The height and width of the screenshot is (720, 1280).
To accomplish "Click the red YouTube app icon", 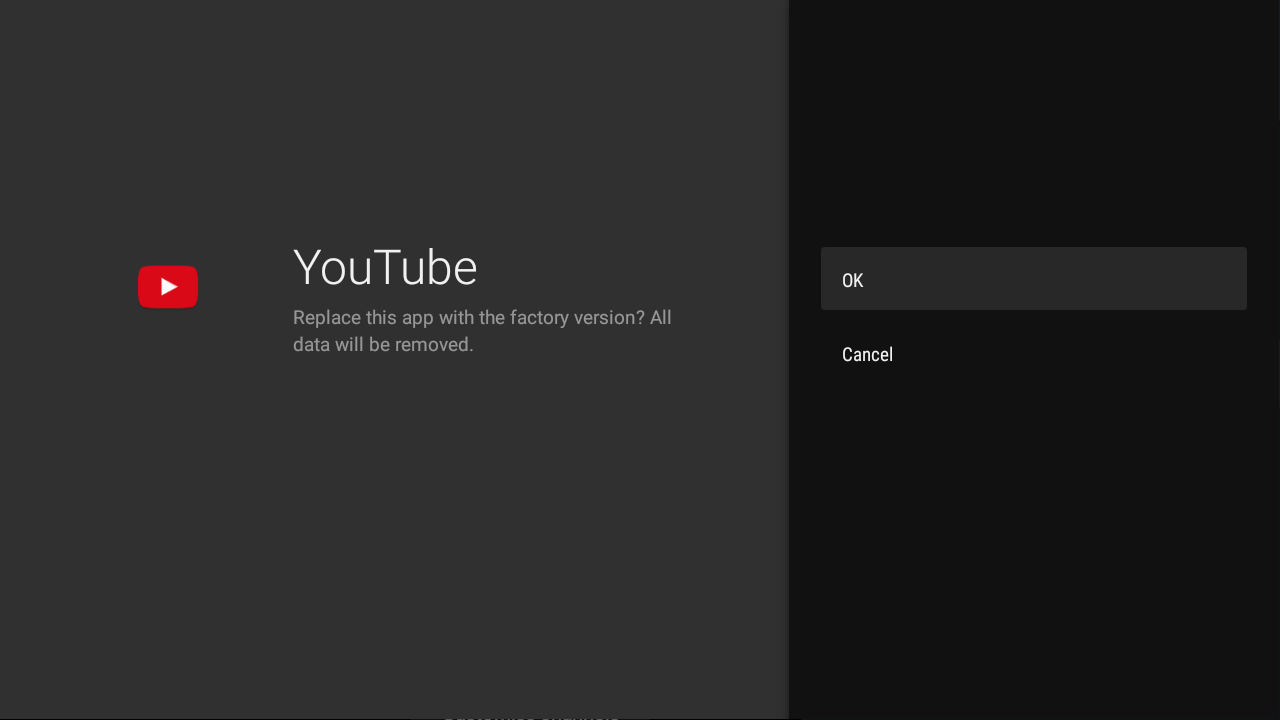I will pyautogui.click(x=168, y=287).
